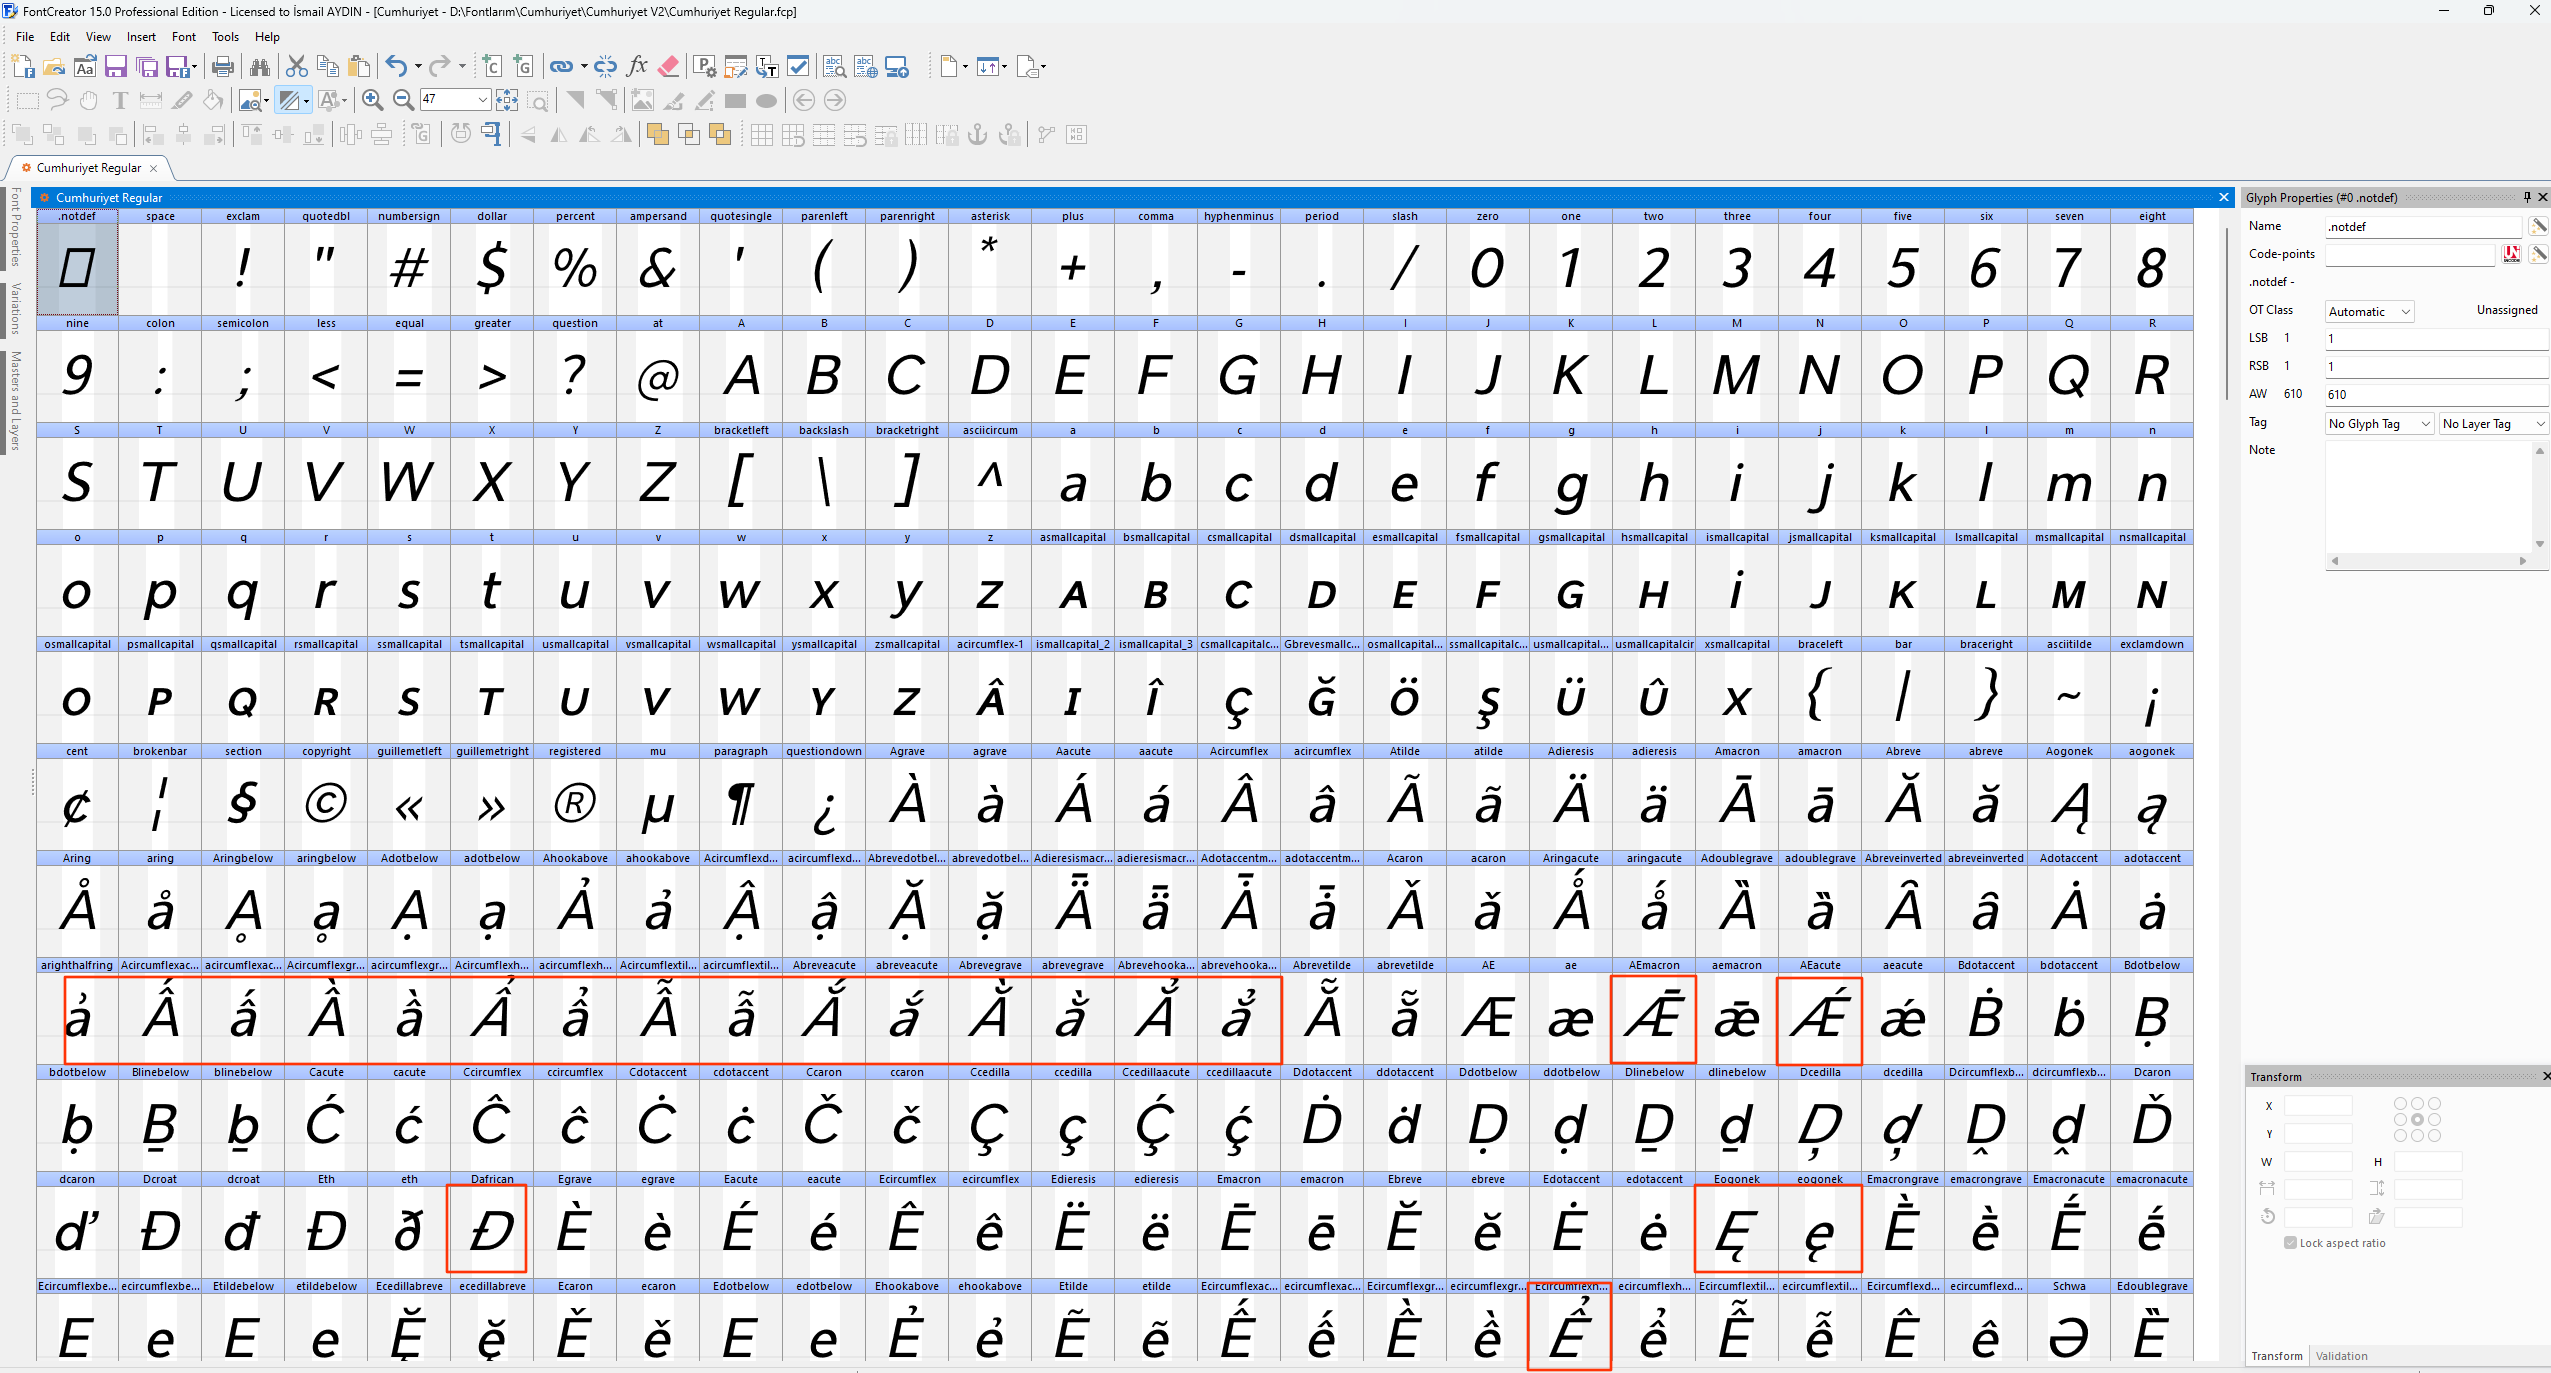Click the zoom to fit icon
The image size is (2551, 1373).
click(507, 100)
